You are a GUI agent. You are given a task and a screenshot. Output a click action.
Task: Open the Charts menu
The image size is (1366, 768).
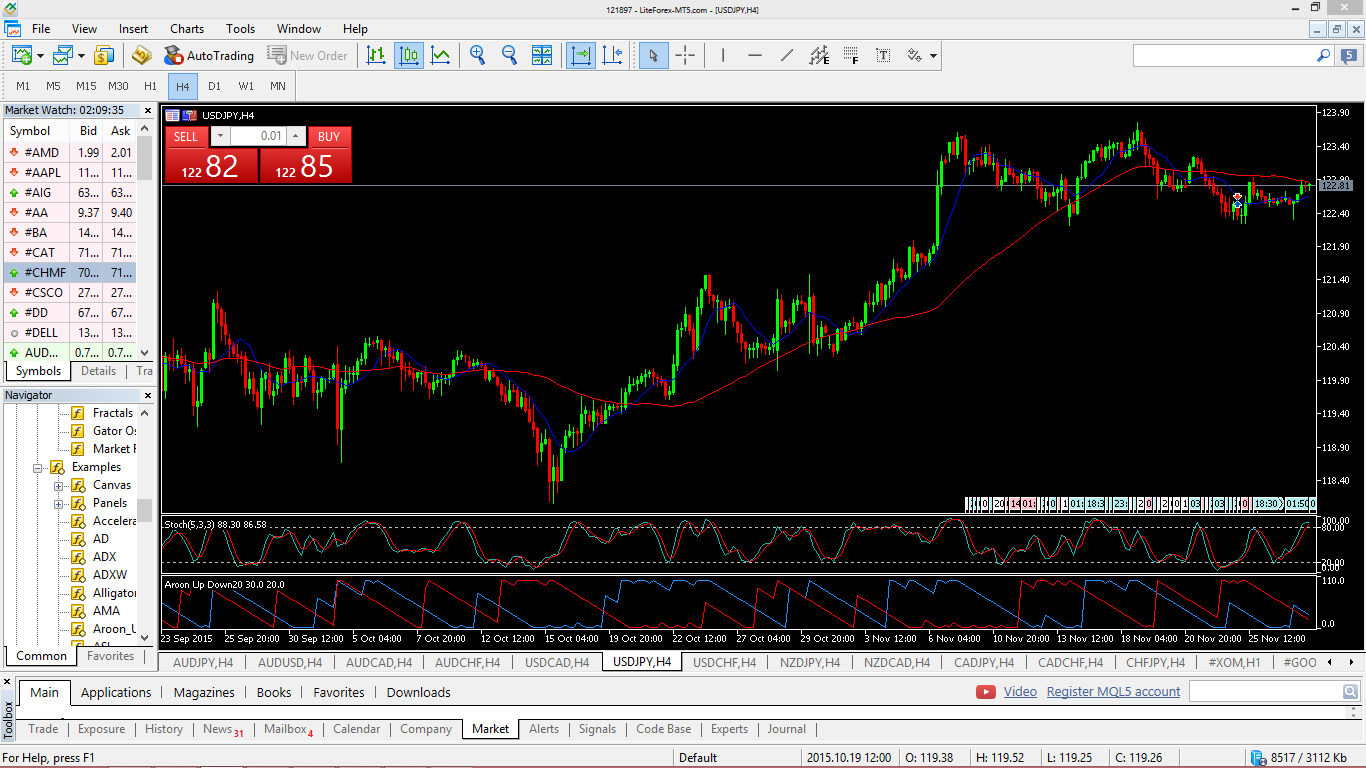point(187,29)
